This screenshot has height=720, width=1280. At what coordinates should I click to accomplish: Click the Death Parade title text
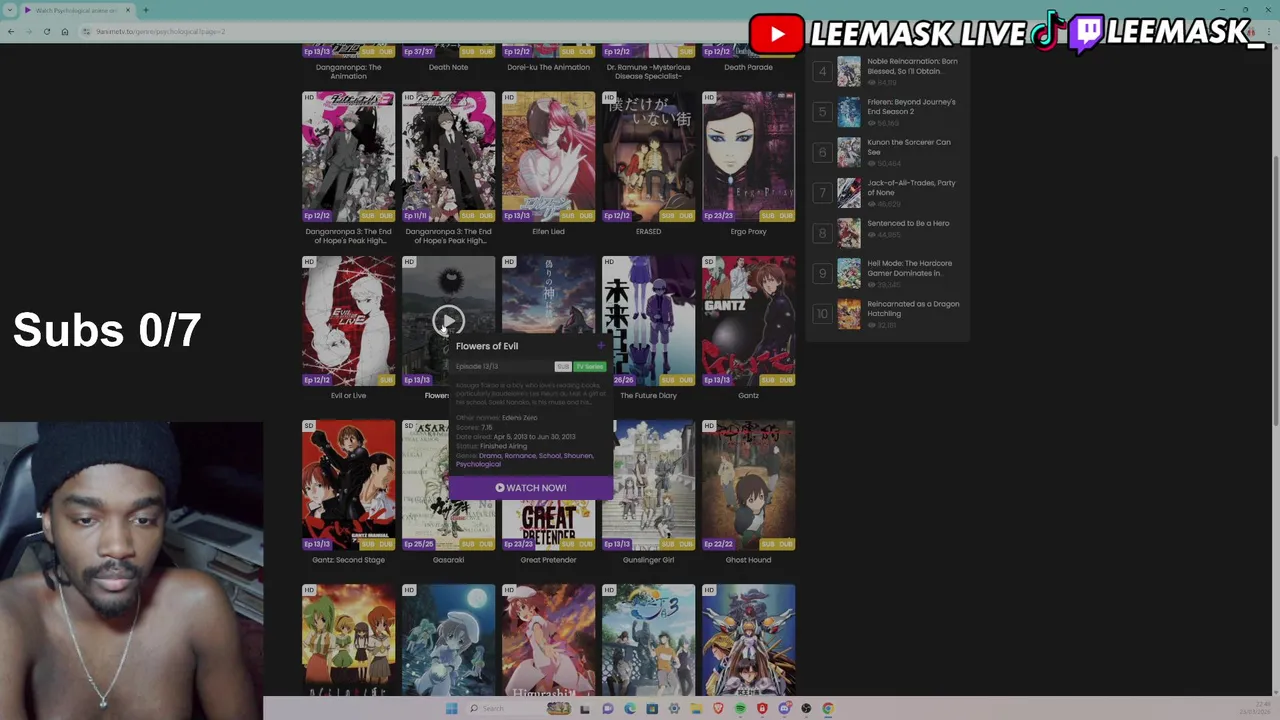748,67
